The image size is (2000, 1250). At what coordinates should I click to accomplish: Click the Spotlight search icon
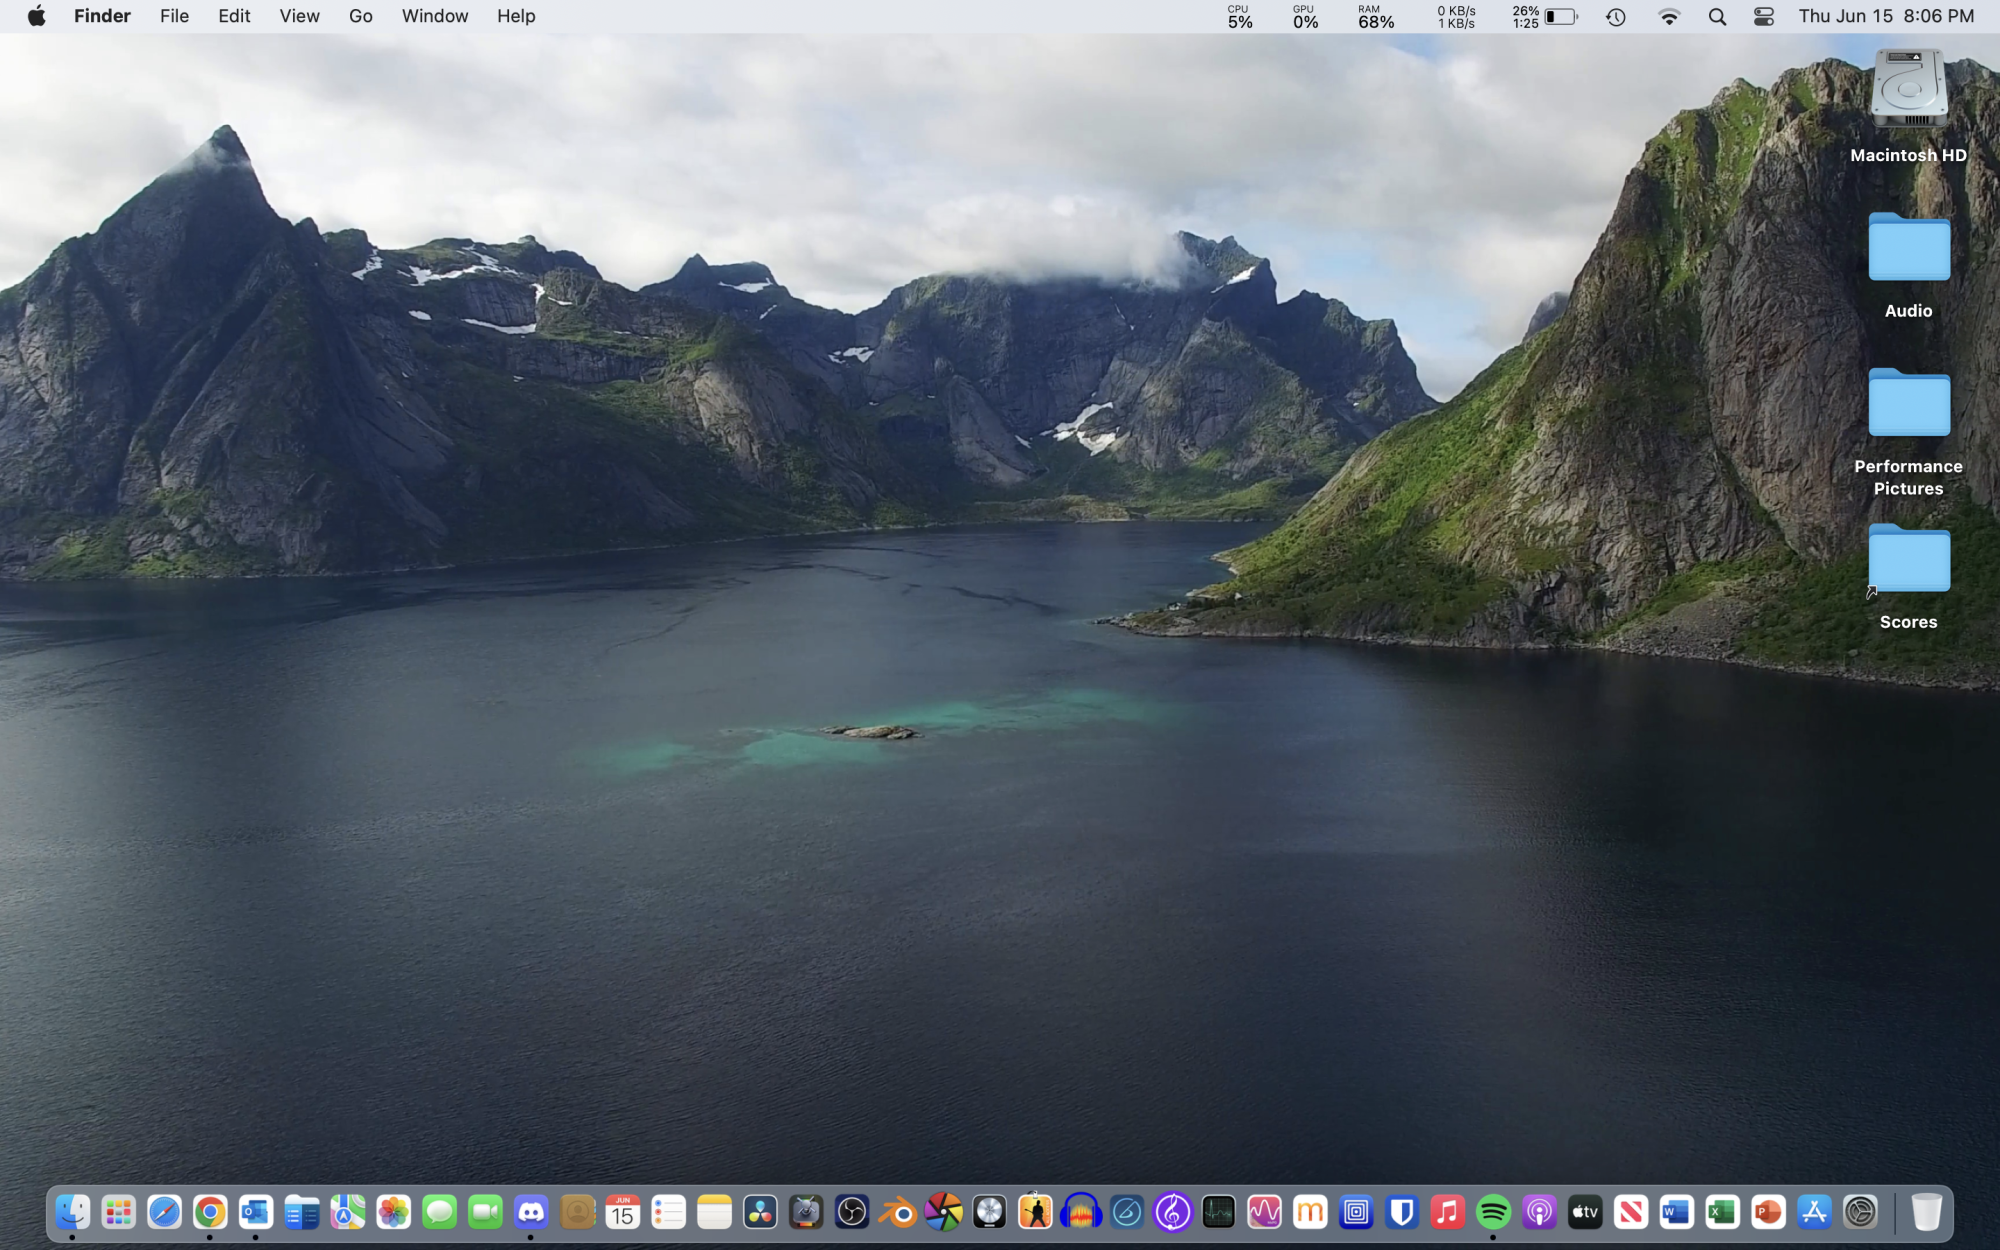1717,16
